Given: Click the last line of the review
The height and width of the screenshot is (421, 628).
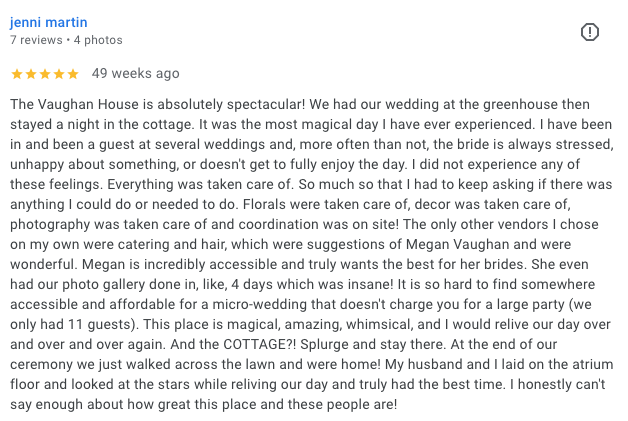Looking at the screenshot, I should click(x=203, y=405).
